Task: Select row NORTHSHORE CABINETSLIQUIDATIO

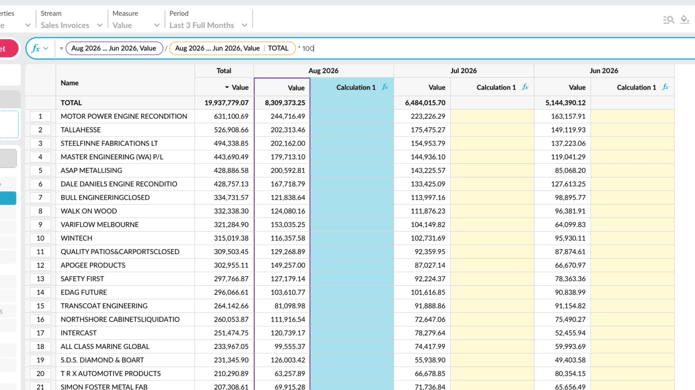Action: tap(120, 319)
